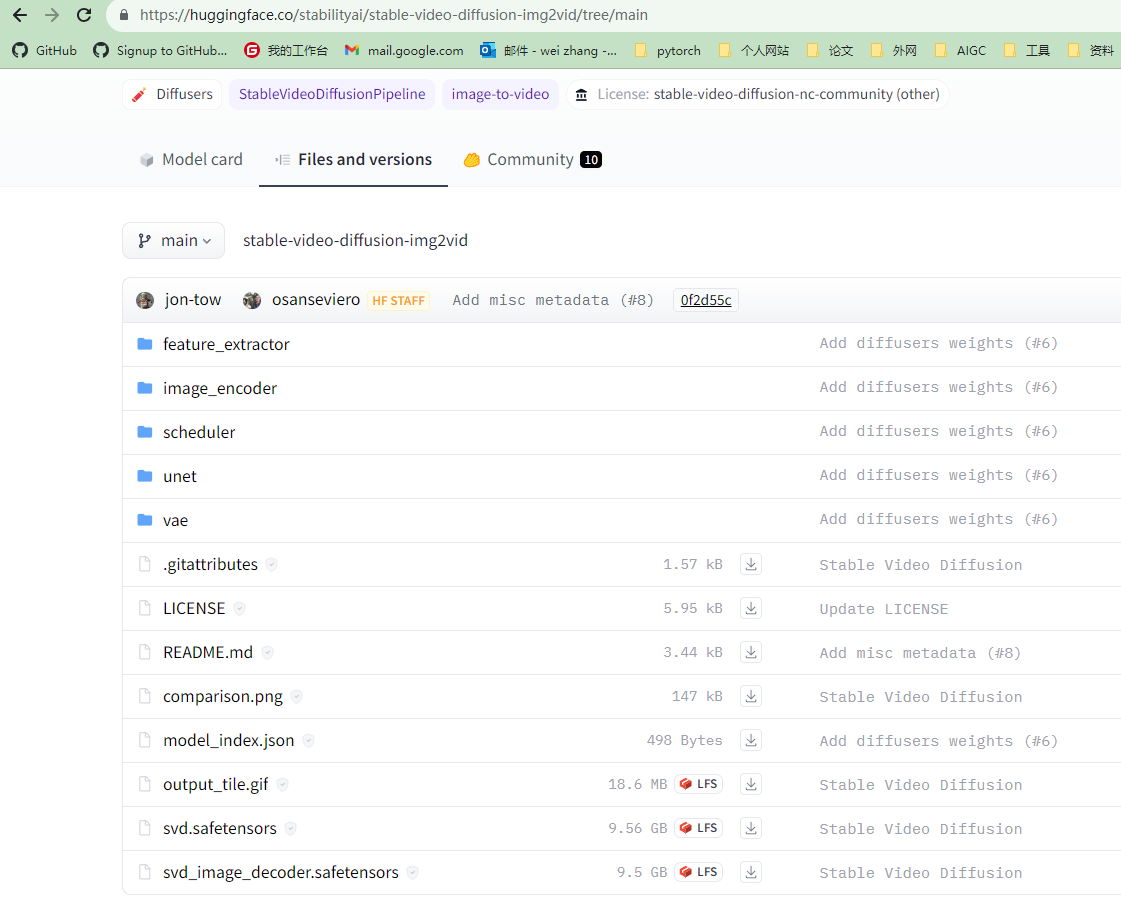The height and width of the screenshot is (909, 1121).
Task: Switch to the Community tab
Action: 533,159
